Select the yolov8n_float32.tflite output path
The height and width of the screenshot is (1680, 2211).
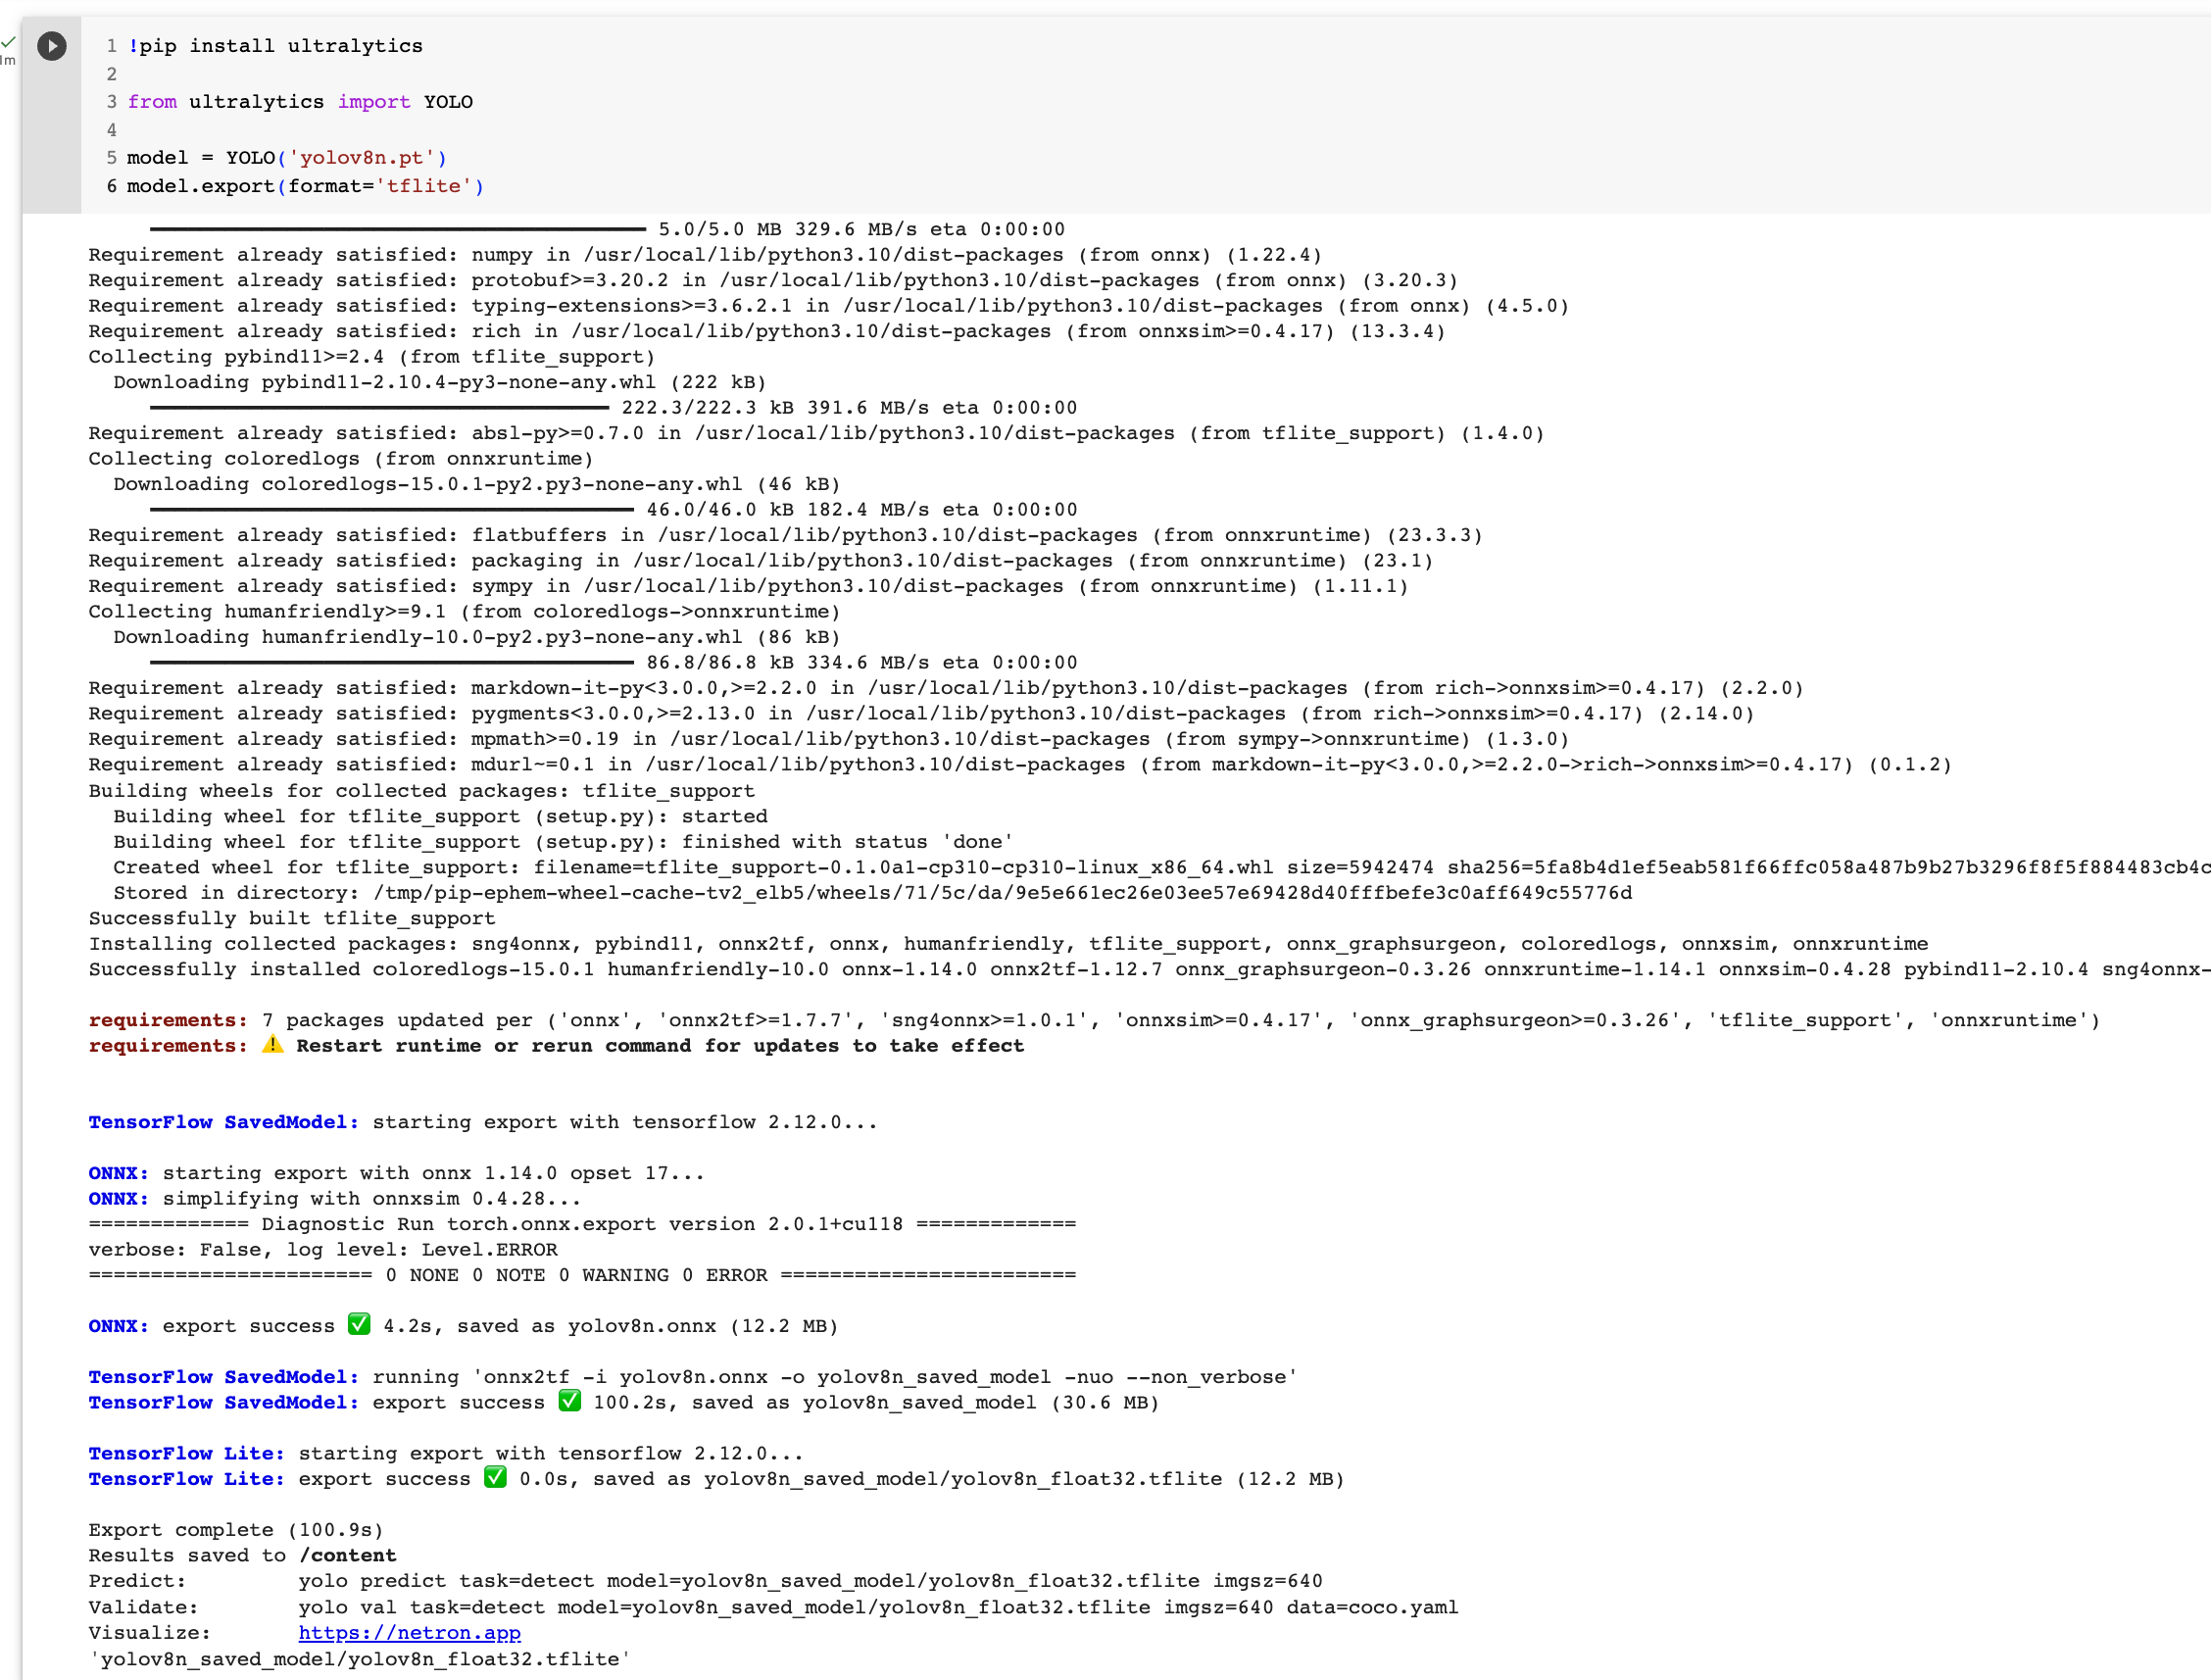point(963,1479)
